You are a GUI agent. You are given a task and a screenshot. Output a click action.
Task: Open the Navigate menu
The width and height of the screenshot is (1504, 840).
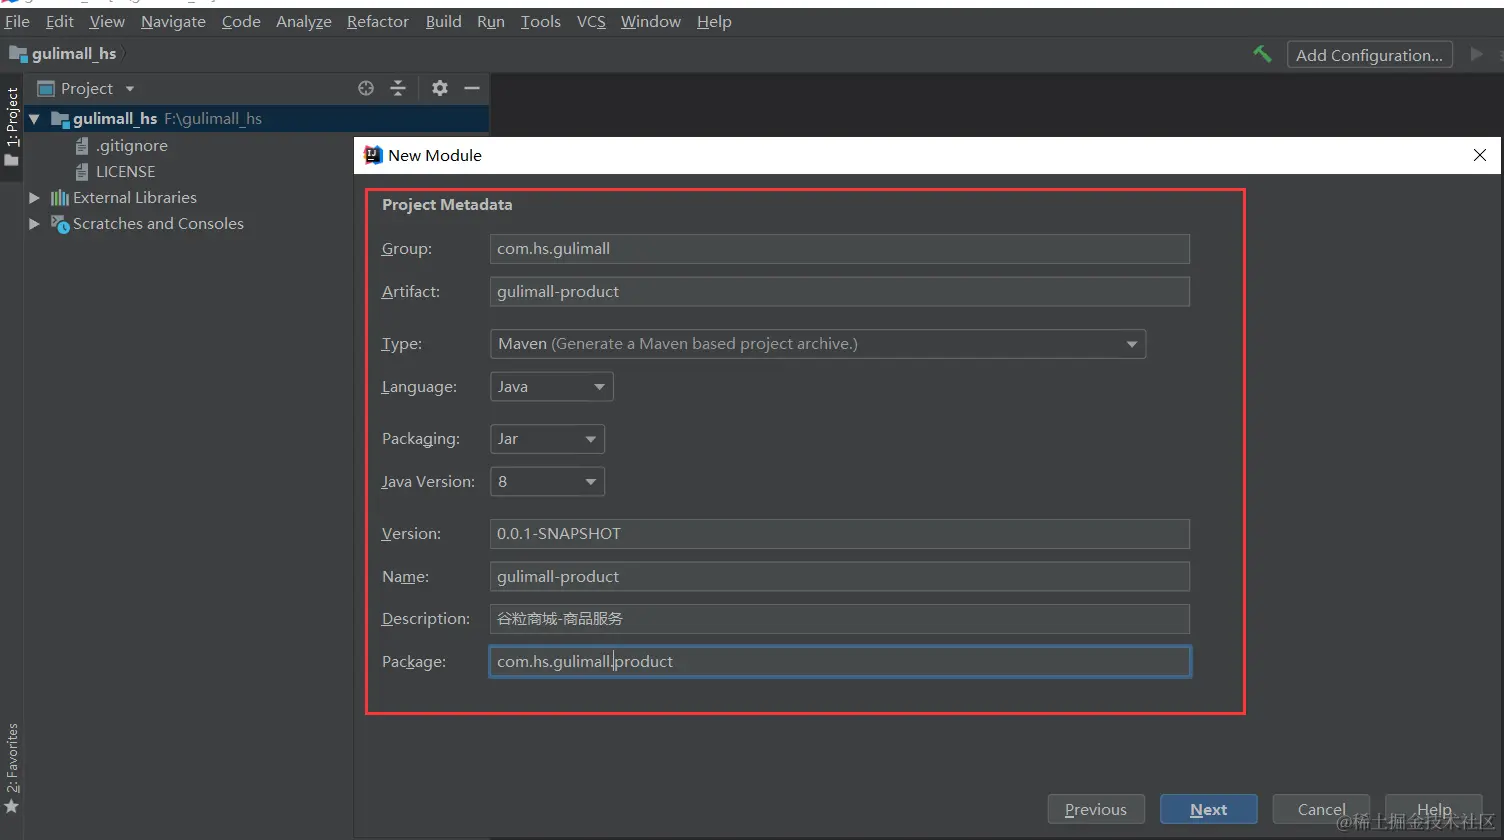coord(173,22)
